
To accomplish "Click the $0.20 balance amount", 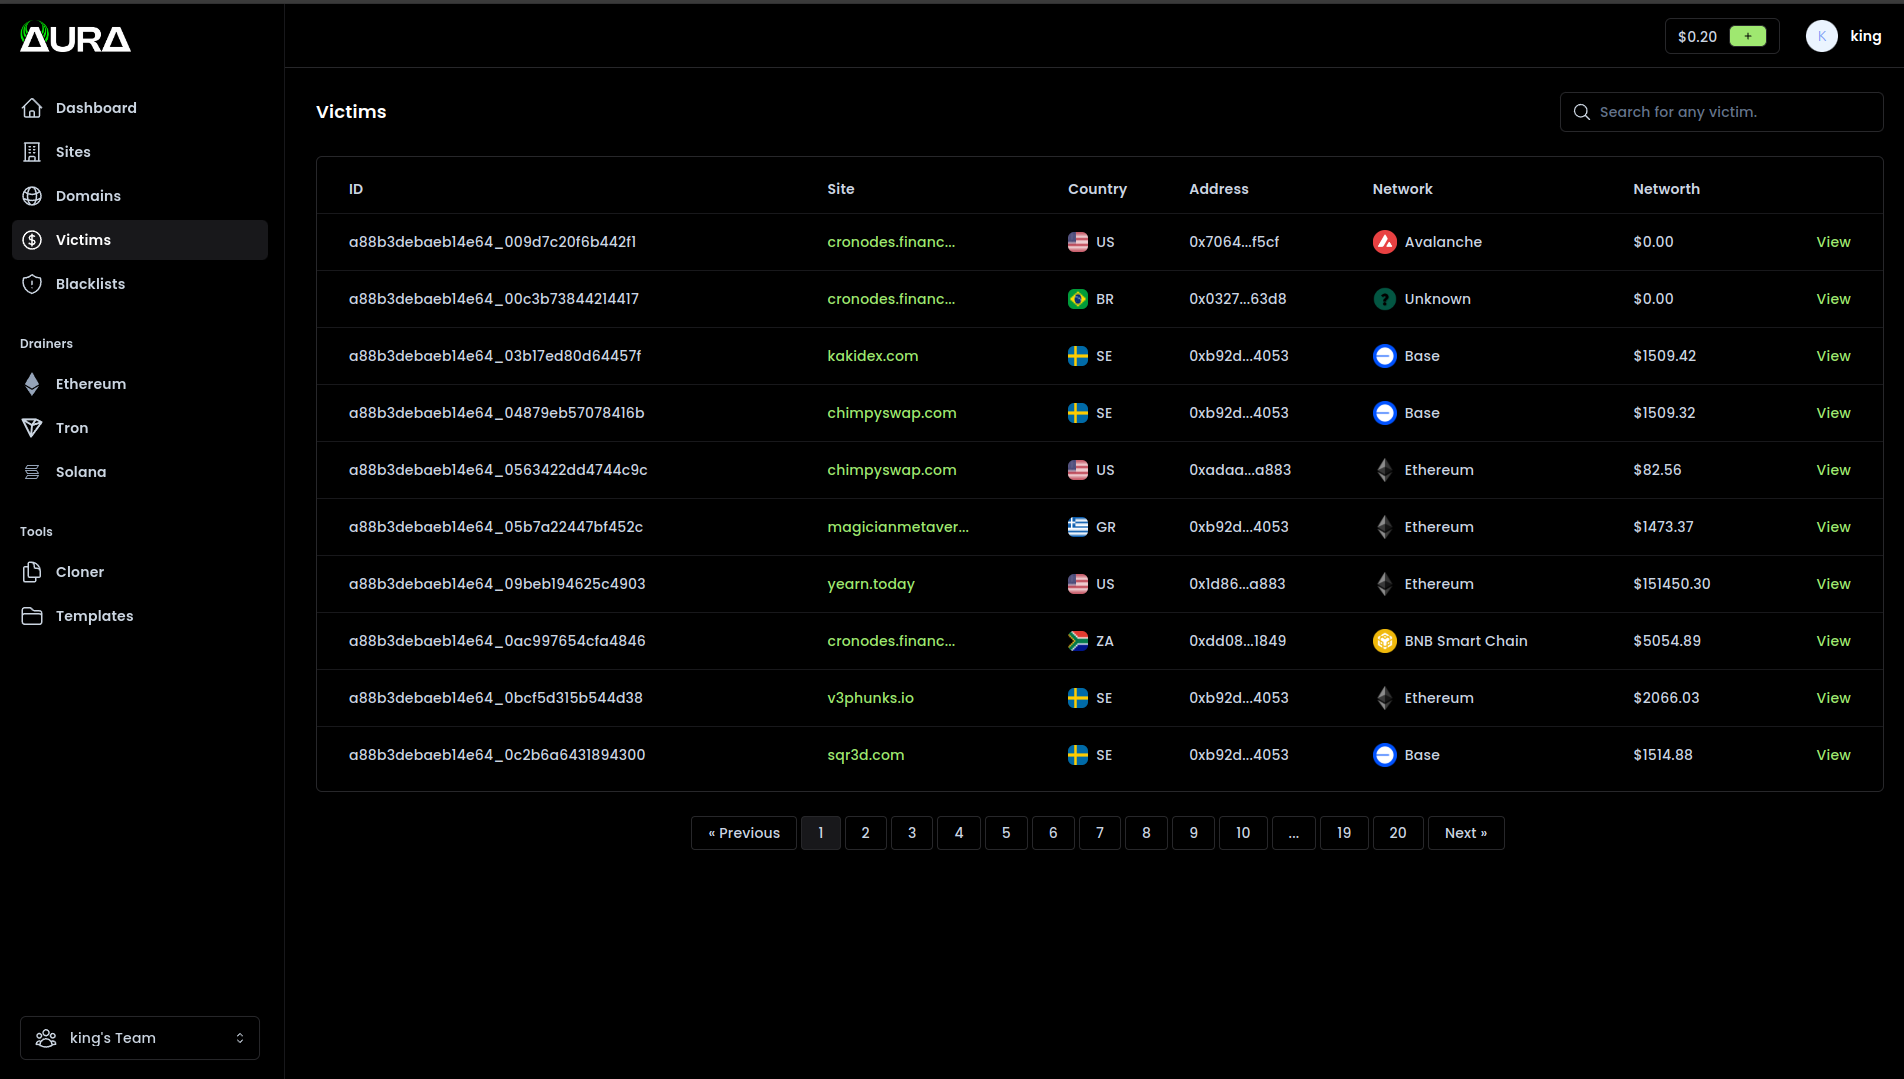I will (1697, 37).
